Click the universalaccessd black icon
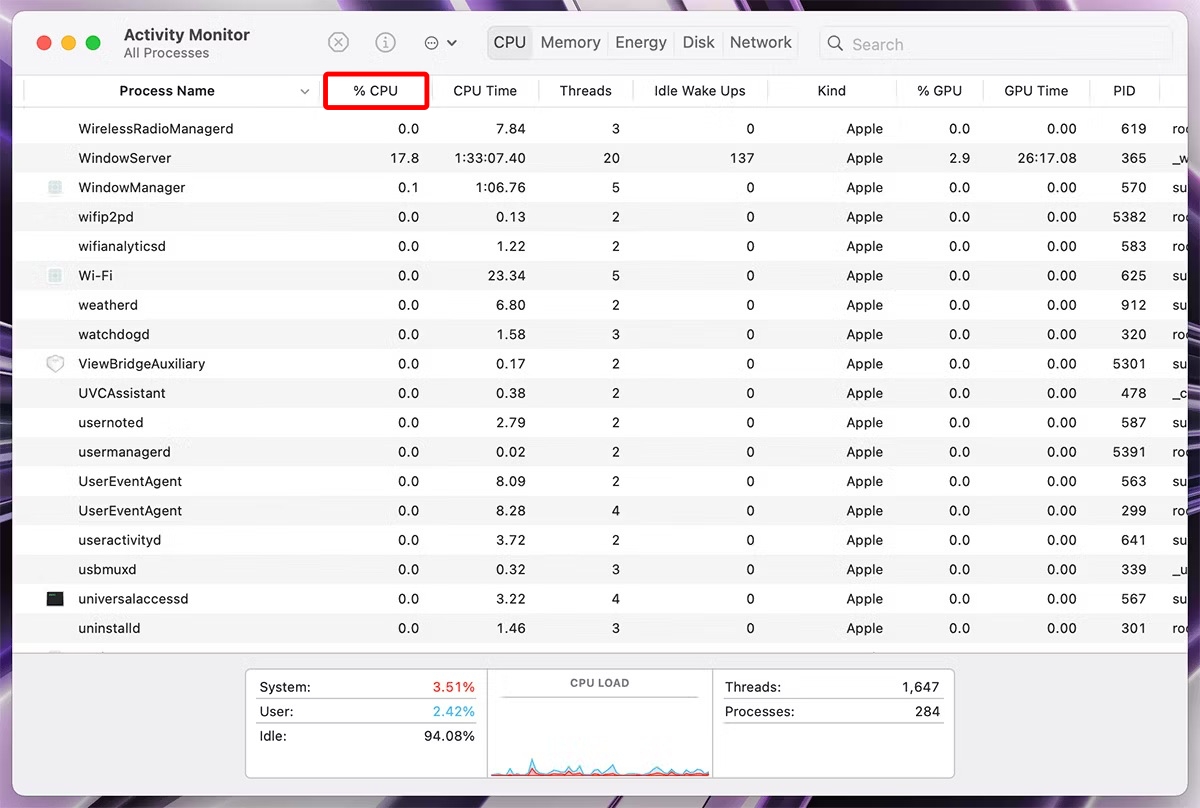Image resolution: width=1200 pixels, height=808 pixels. pos(55,599)
